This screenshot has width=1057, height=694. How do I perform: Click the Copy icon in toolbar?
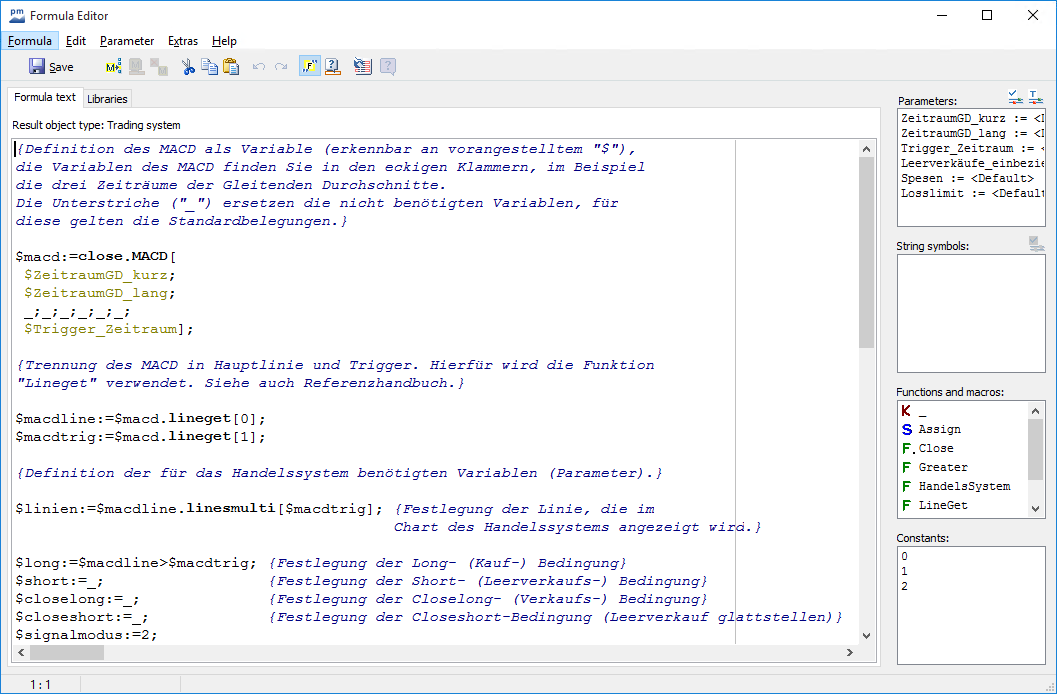click(x=209, y=67)
